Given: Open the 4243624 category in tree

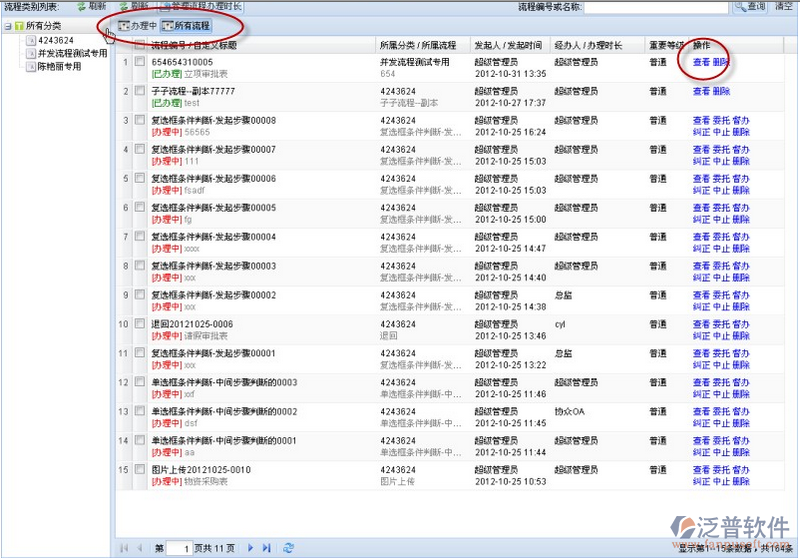Looking at the screenshot, I should [x=55, y=40].
